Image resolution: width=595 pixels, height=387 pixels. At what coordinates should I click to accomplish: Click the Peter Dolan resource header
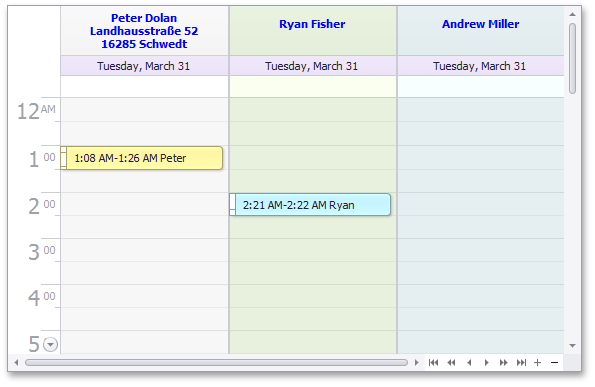145,31
